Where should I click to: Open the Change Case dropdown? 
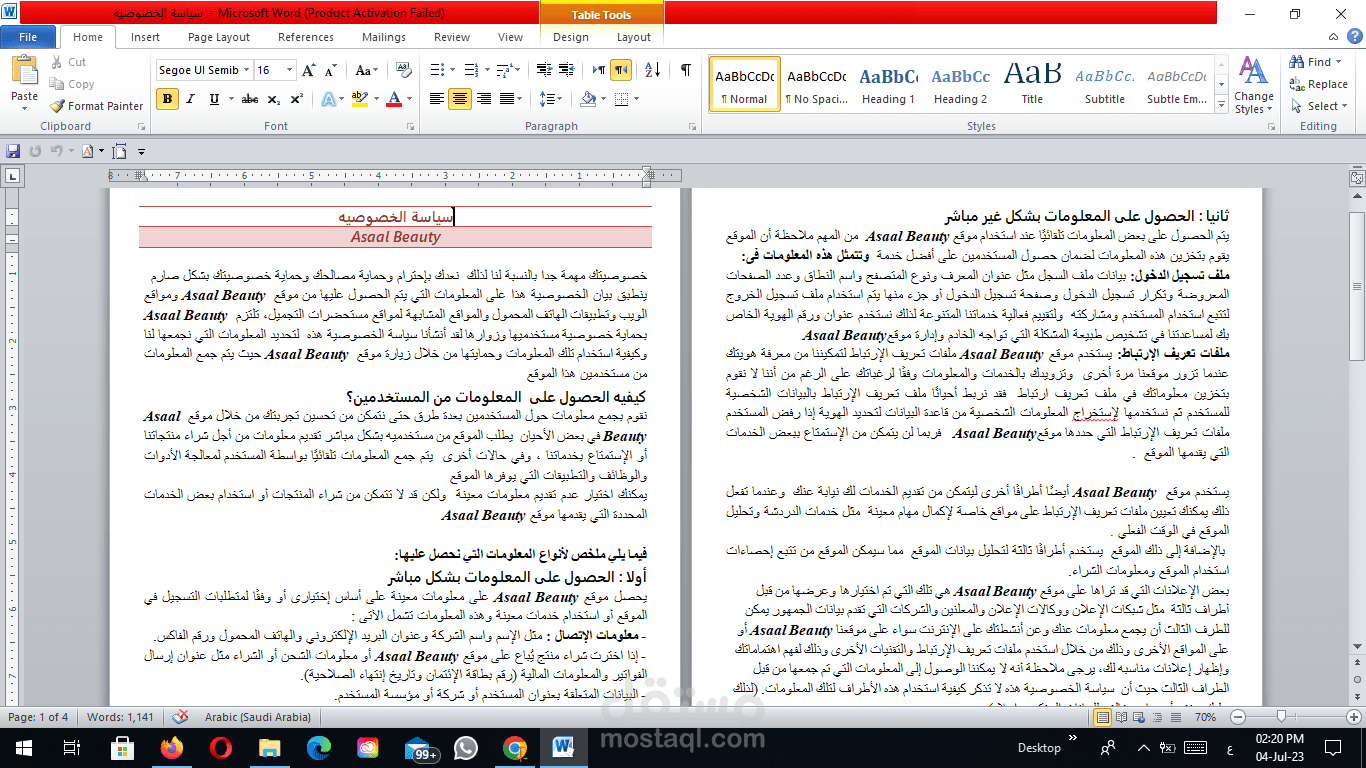click(x=366, y=70)
